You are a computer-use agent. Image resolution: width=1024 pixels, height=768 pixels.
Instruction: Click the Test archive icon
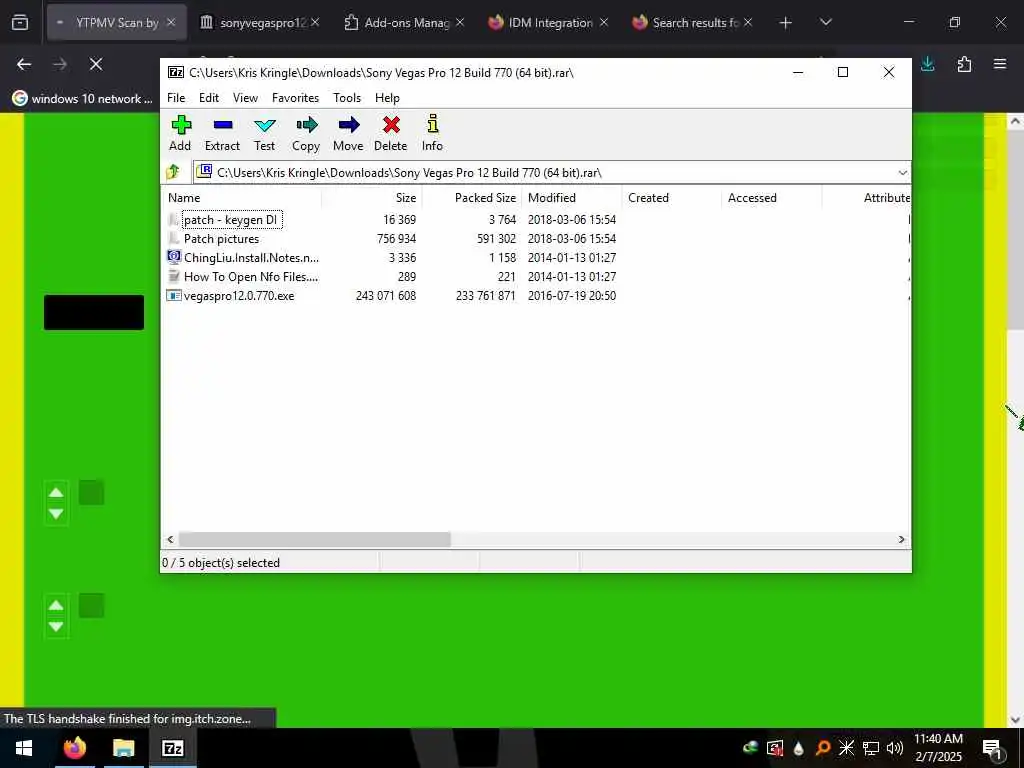264,133
